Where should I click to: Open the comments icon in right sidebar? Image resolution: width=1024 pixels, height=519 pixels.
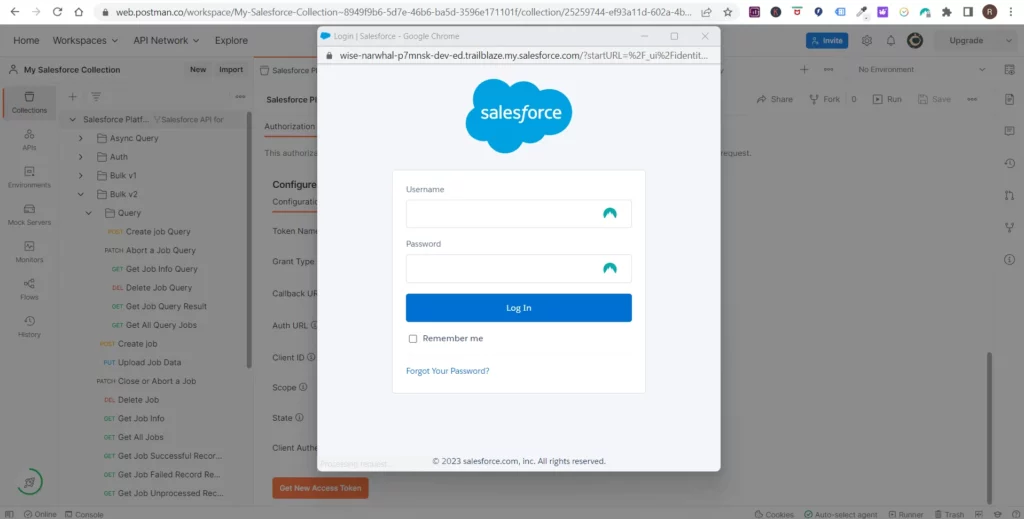pos(1010,131)
